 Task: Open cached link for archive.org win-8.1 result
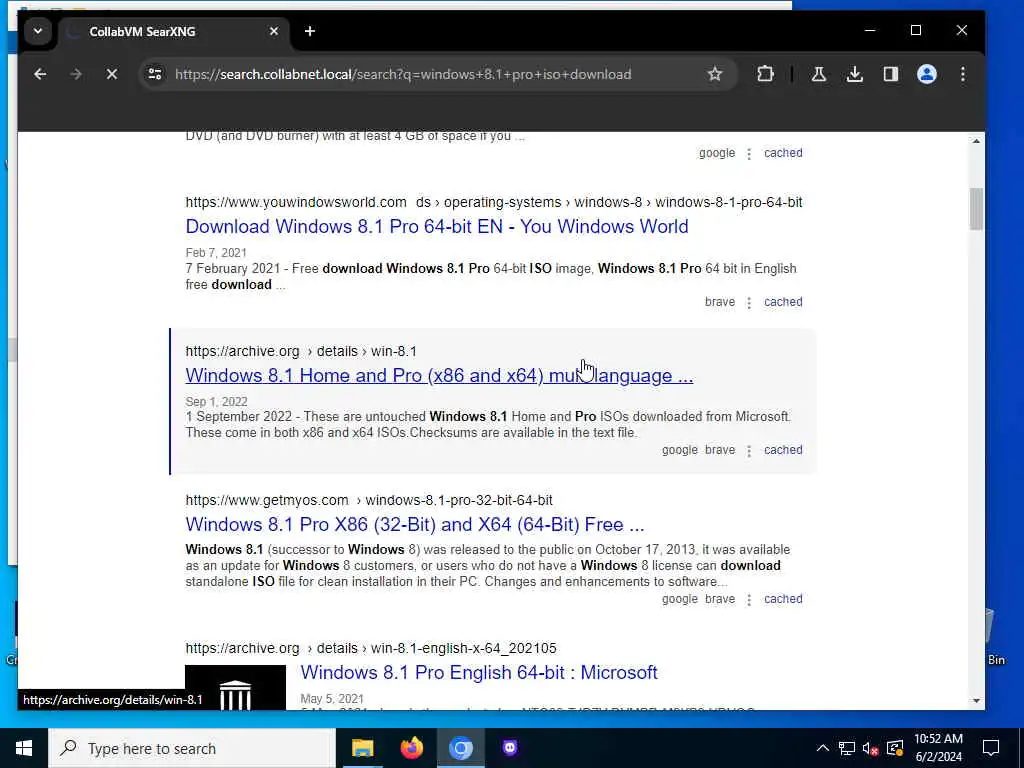click(x=783, y=450)
